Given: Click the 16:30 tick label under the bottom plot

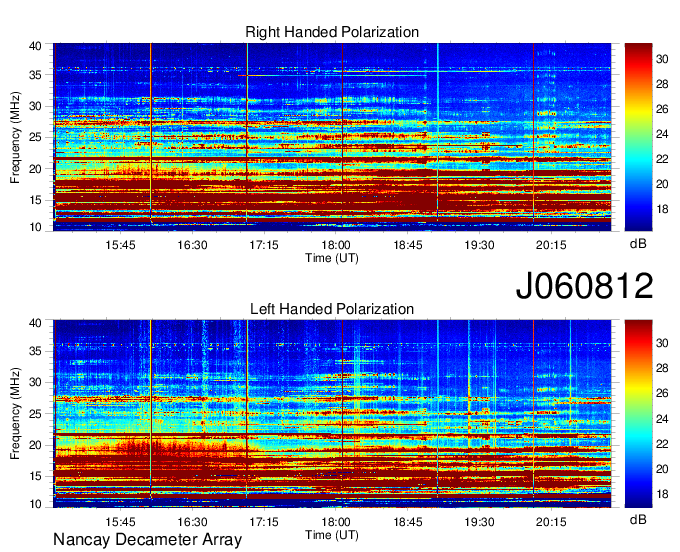Looking at the screenshot, I should (192, 522).
